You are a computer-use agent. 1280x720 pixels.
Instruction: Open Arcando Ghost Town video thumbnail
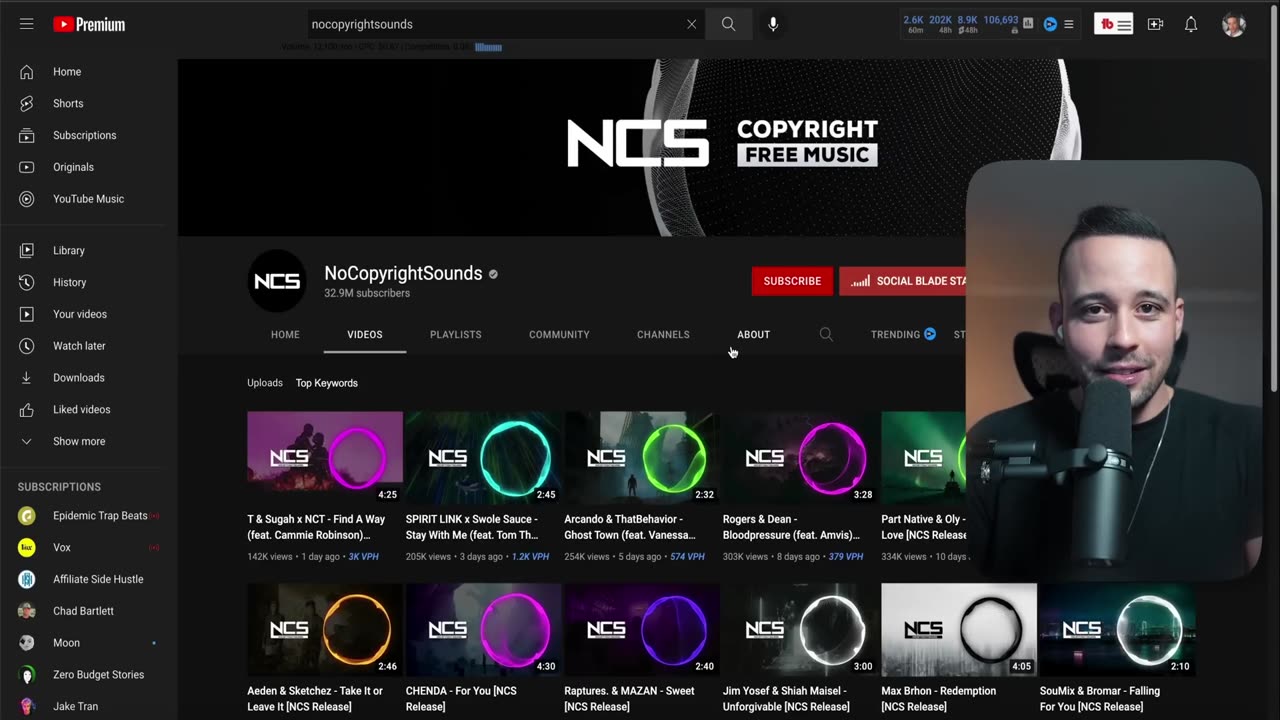pos(642,456)
